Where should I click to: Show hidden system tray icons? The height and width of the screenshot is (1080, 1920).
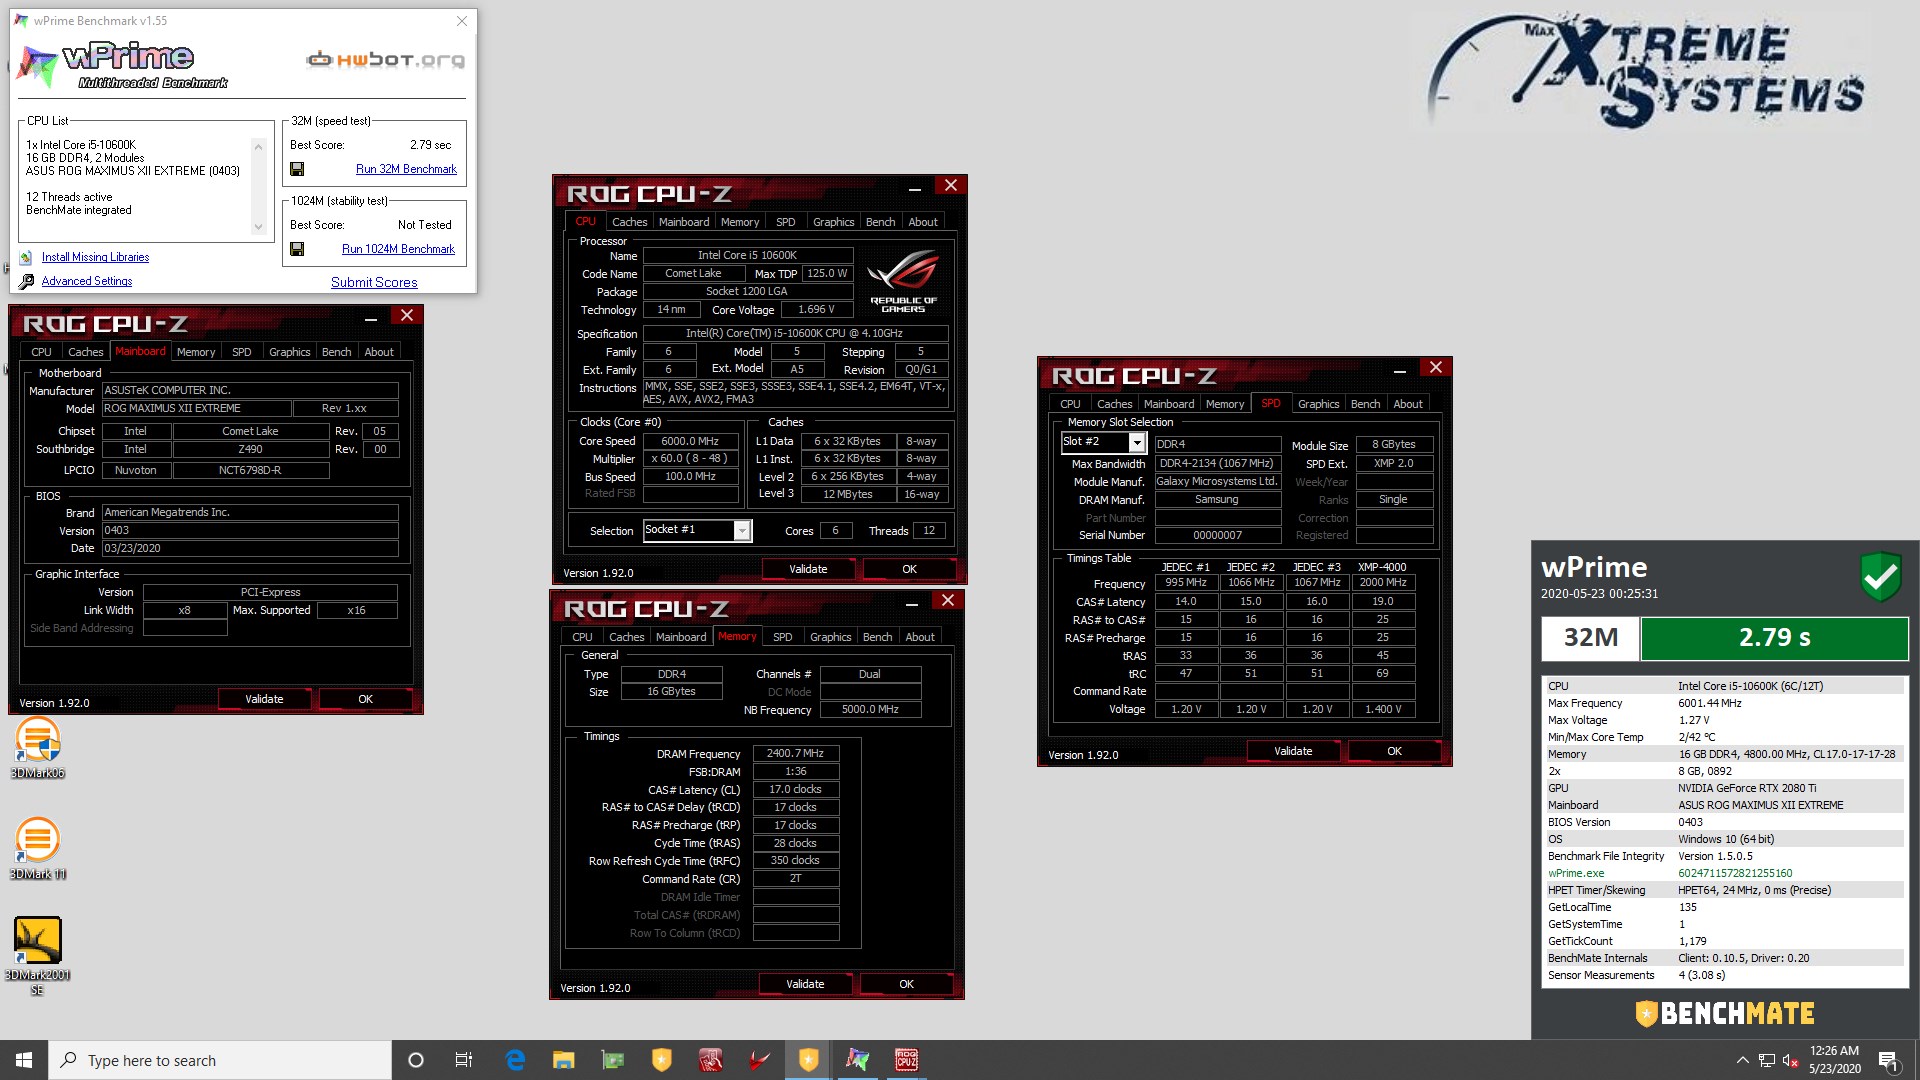tap(1743, 1060)
